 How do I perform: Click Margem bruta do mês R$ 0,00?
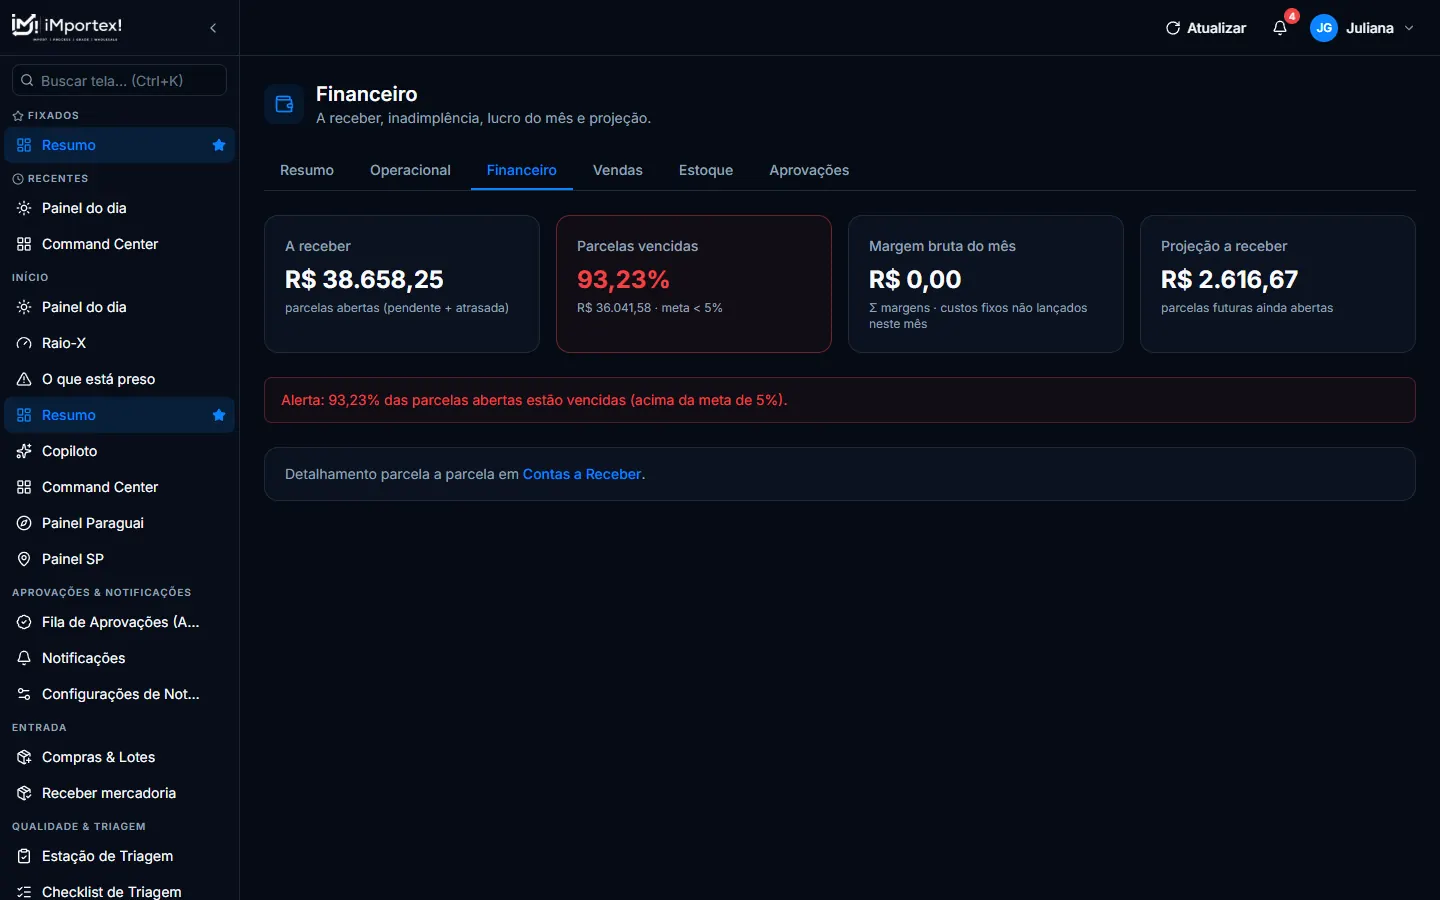[x=915, y=280]
